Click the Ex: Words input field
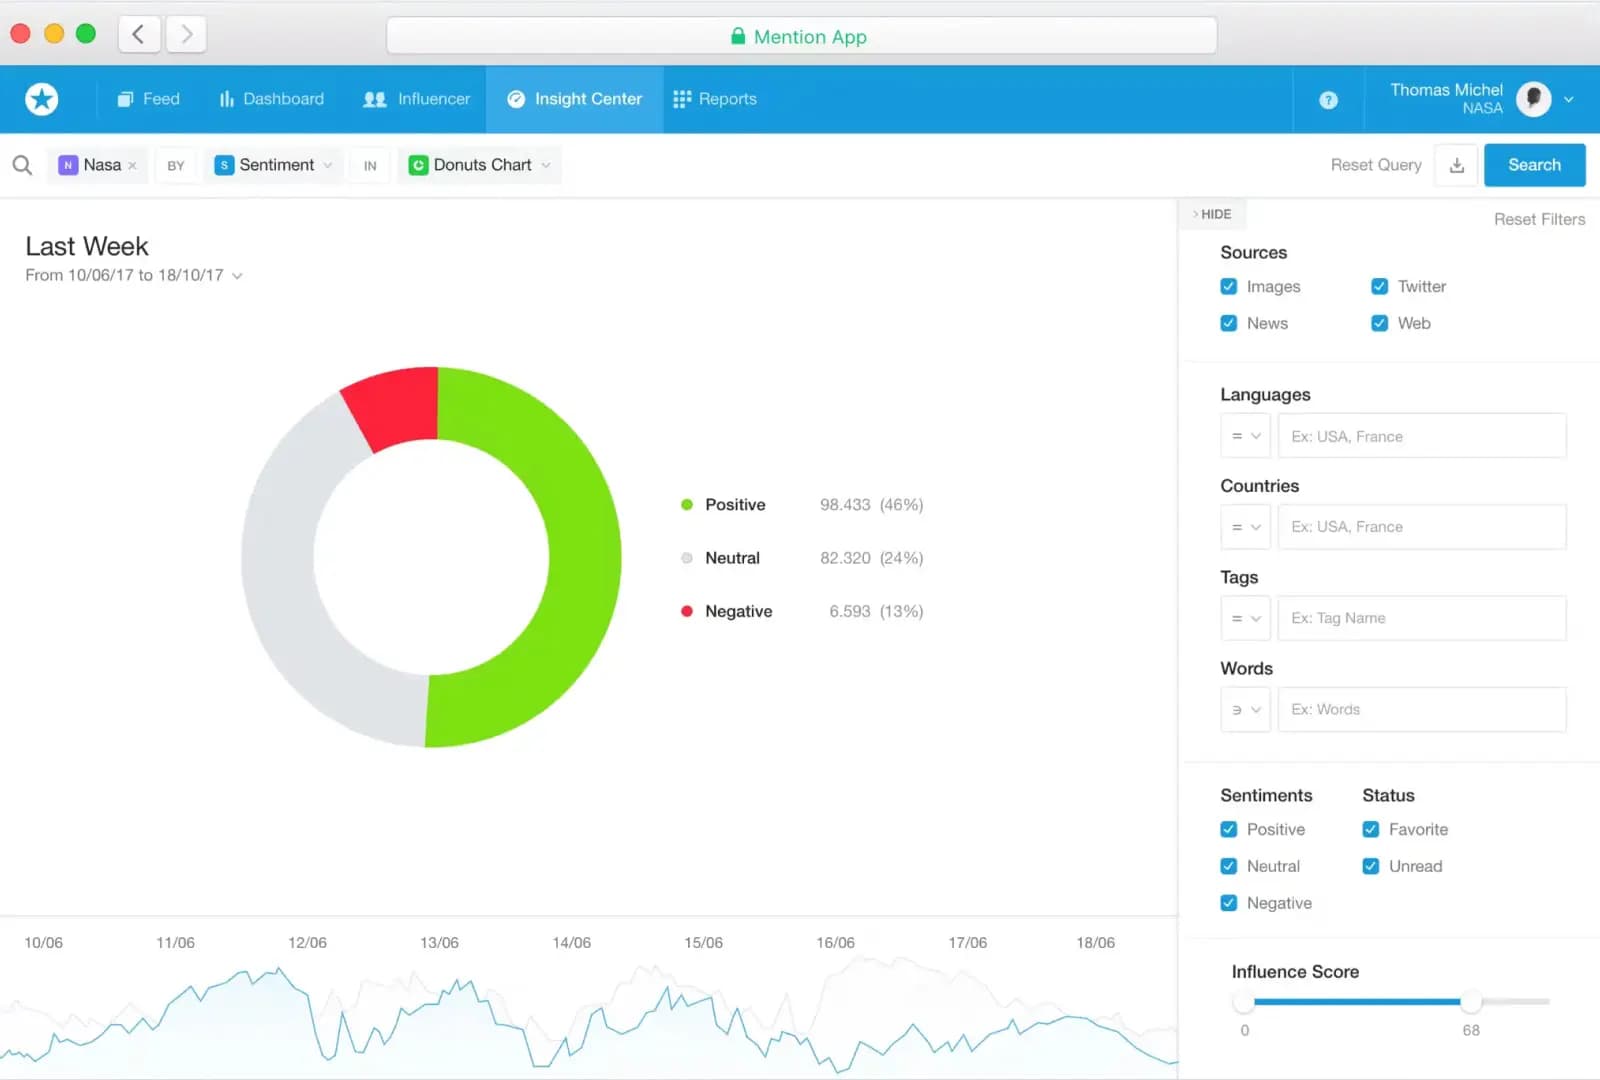Viewport: 1600px width, 1080px height. (1421, 709)
